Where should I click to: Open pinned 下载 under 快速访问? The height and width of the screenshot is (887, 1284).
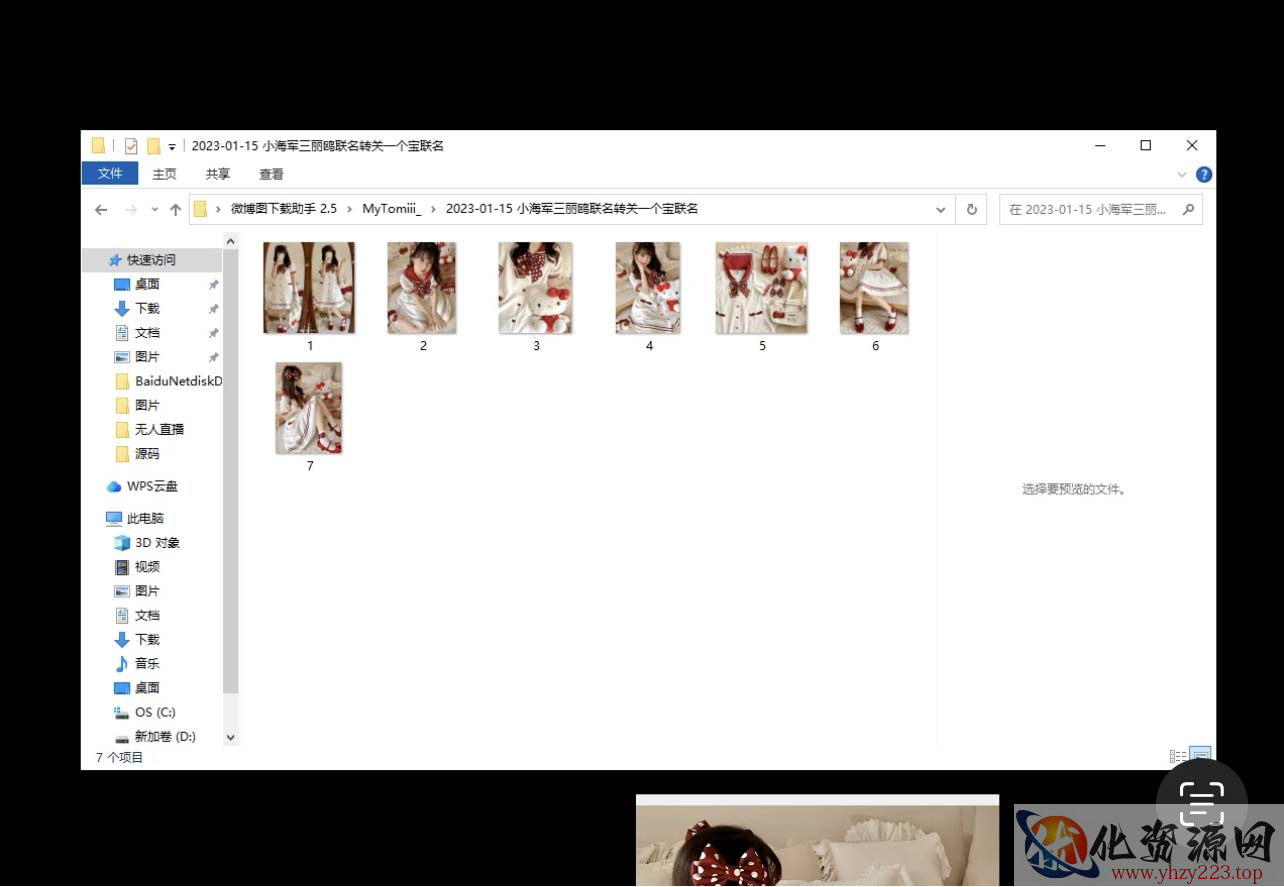point(147,308)
